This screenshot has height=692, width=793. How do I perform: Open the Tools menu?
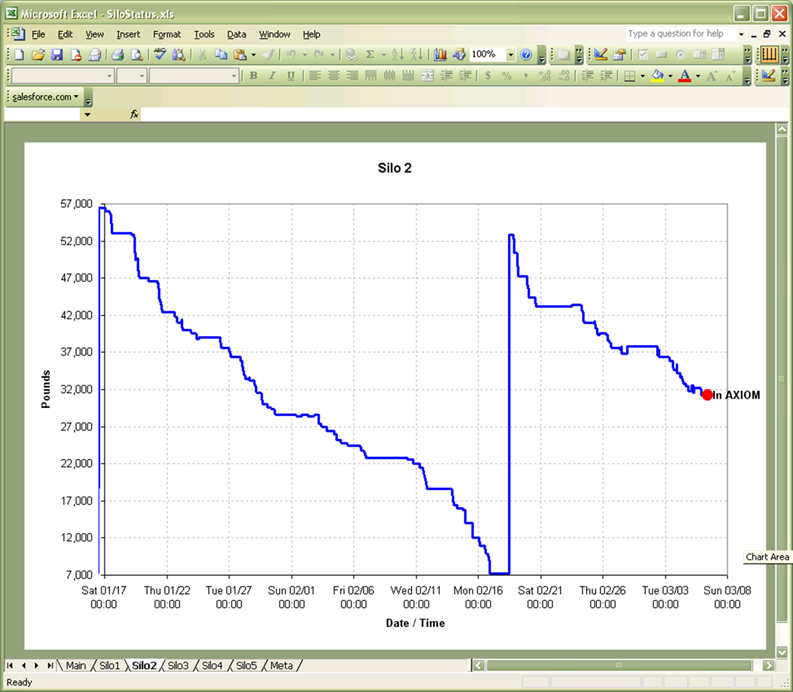(204, 34)
